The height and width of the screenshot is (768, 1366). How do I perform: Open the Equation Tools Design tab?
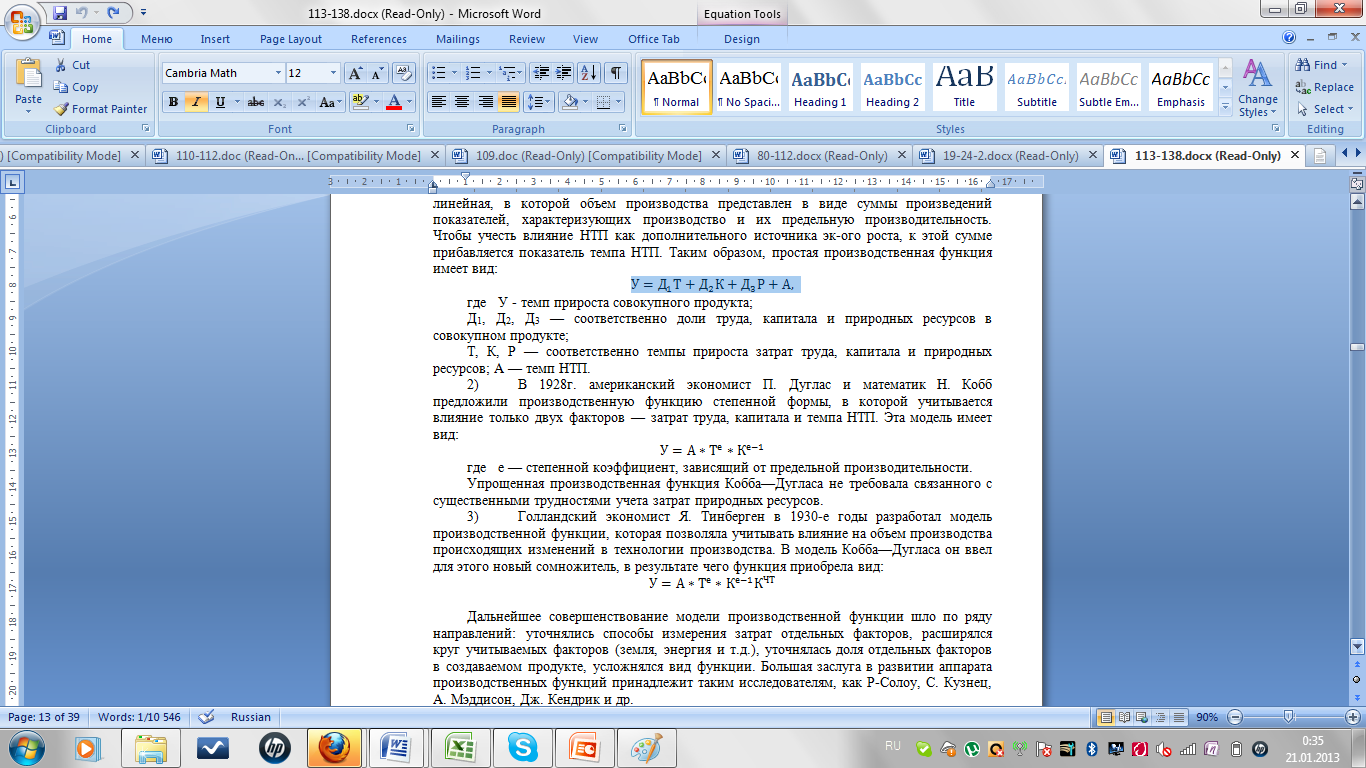[x=742, y=39]
